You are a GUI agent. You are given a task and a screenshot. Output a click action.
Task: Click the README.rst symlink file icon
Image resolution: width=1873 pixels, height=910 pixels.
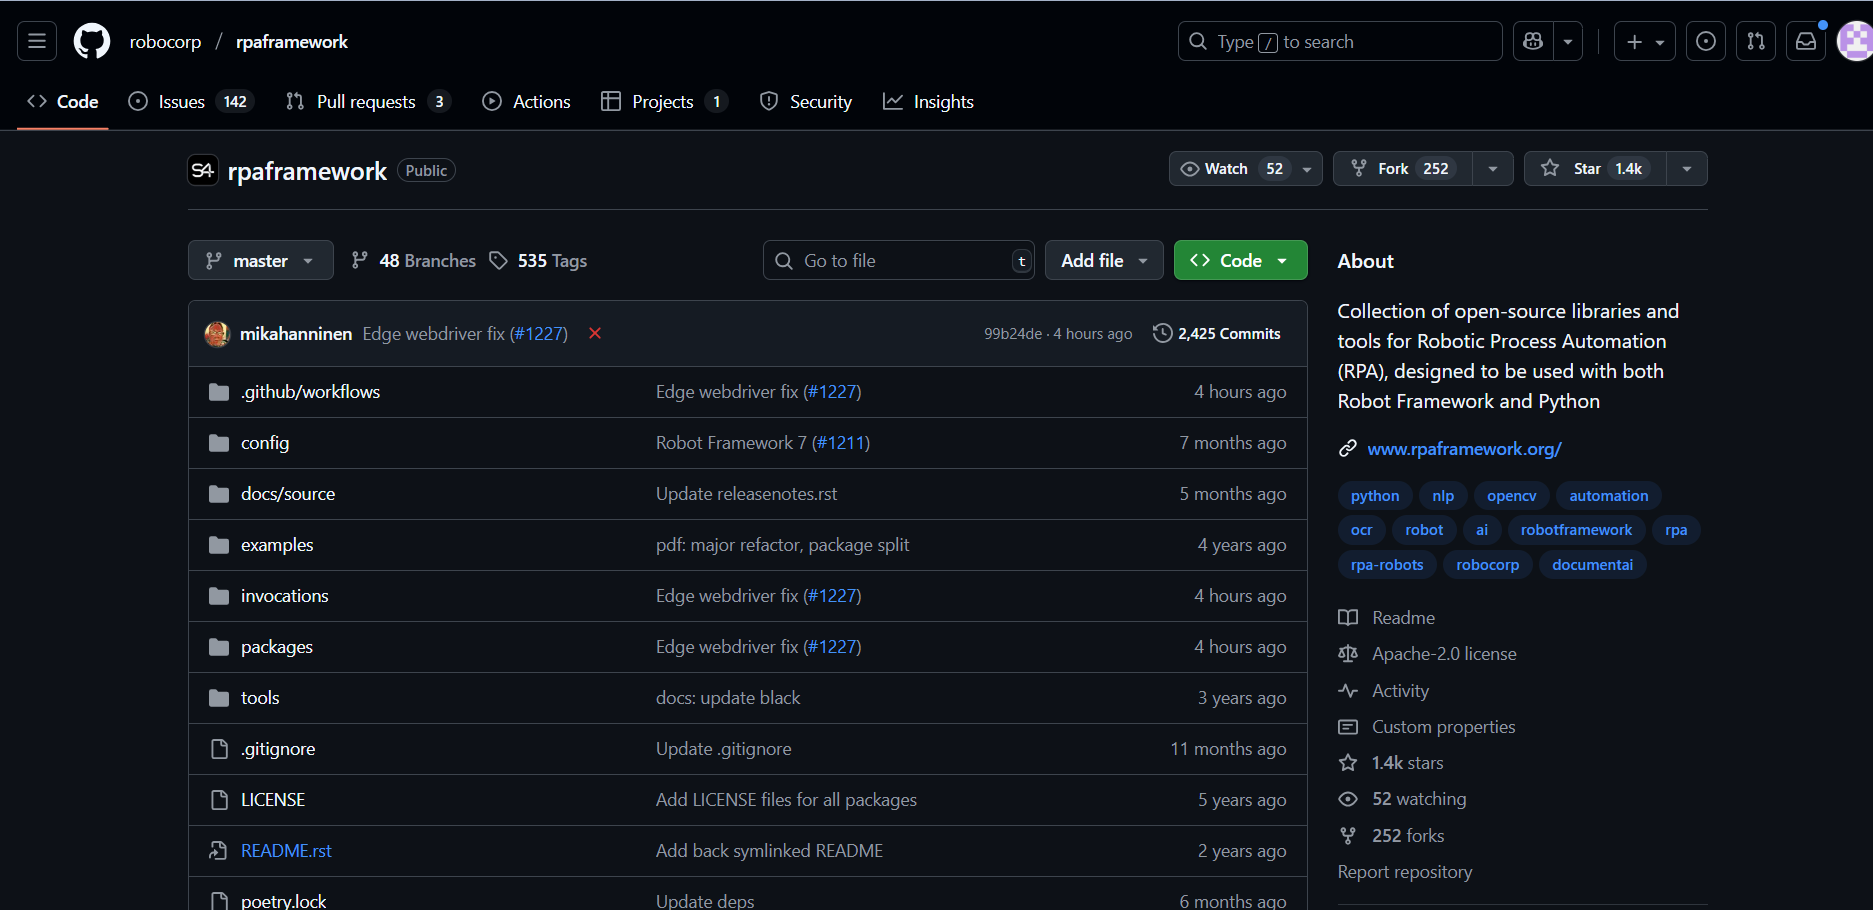[219, 850]
